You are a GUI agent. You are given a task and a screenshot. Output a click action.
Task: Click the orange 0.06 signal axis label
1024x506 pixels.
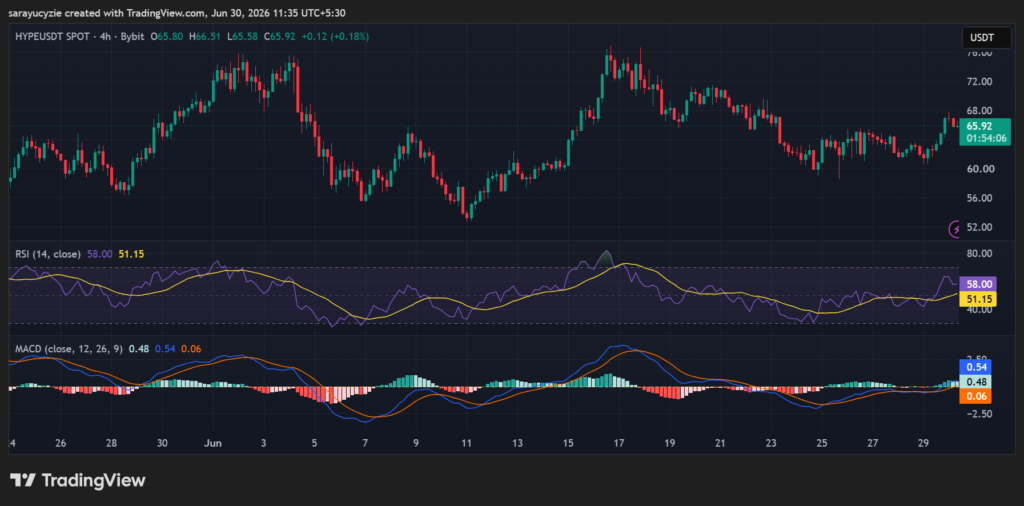(x=976, y=396)
